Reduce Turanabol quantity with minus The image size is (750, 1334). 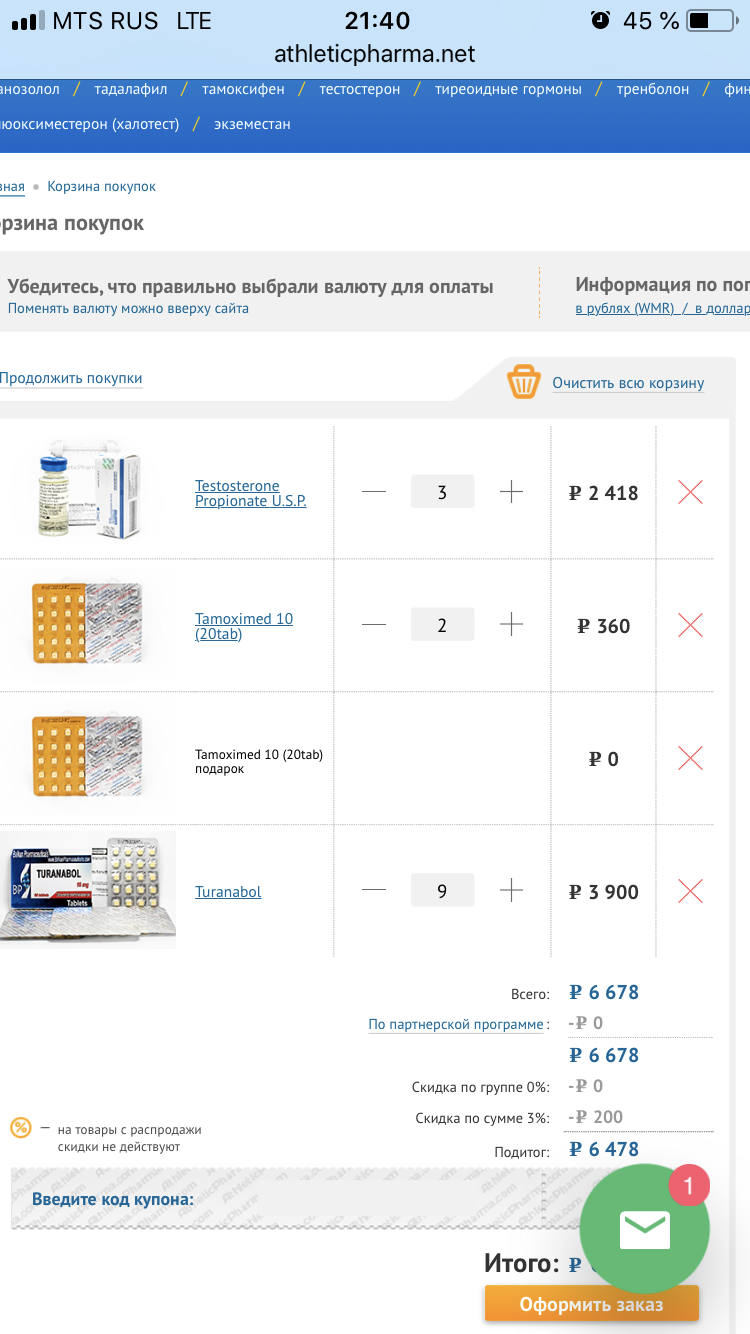click(374, 891)
